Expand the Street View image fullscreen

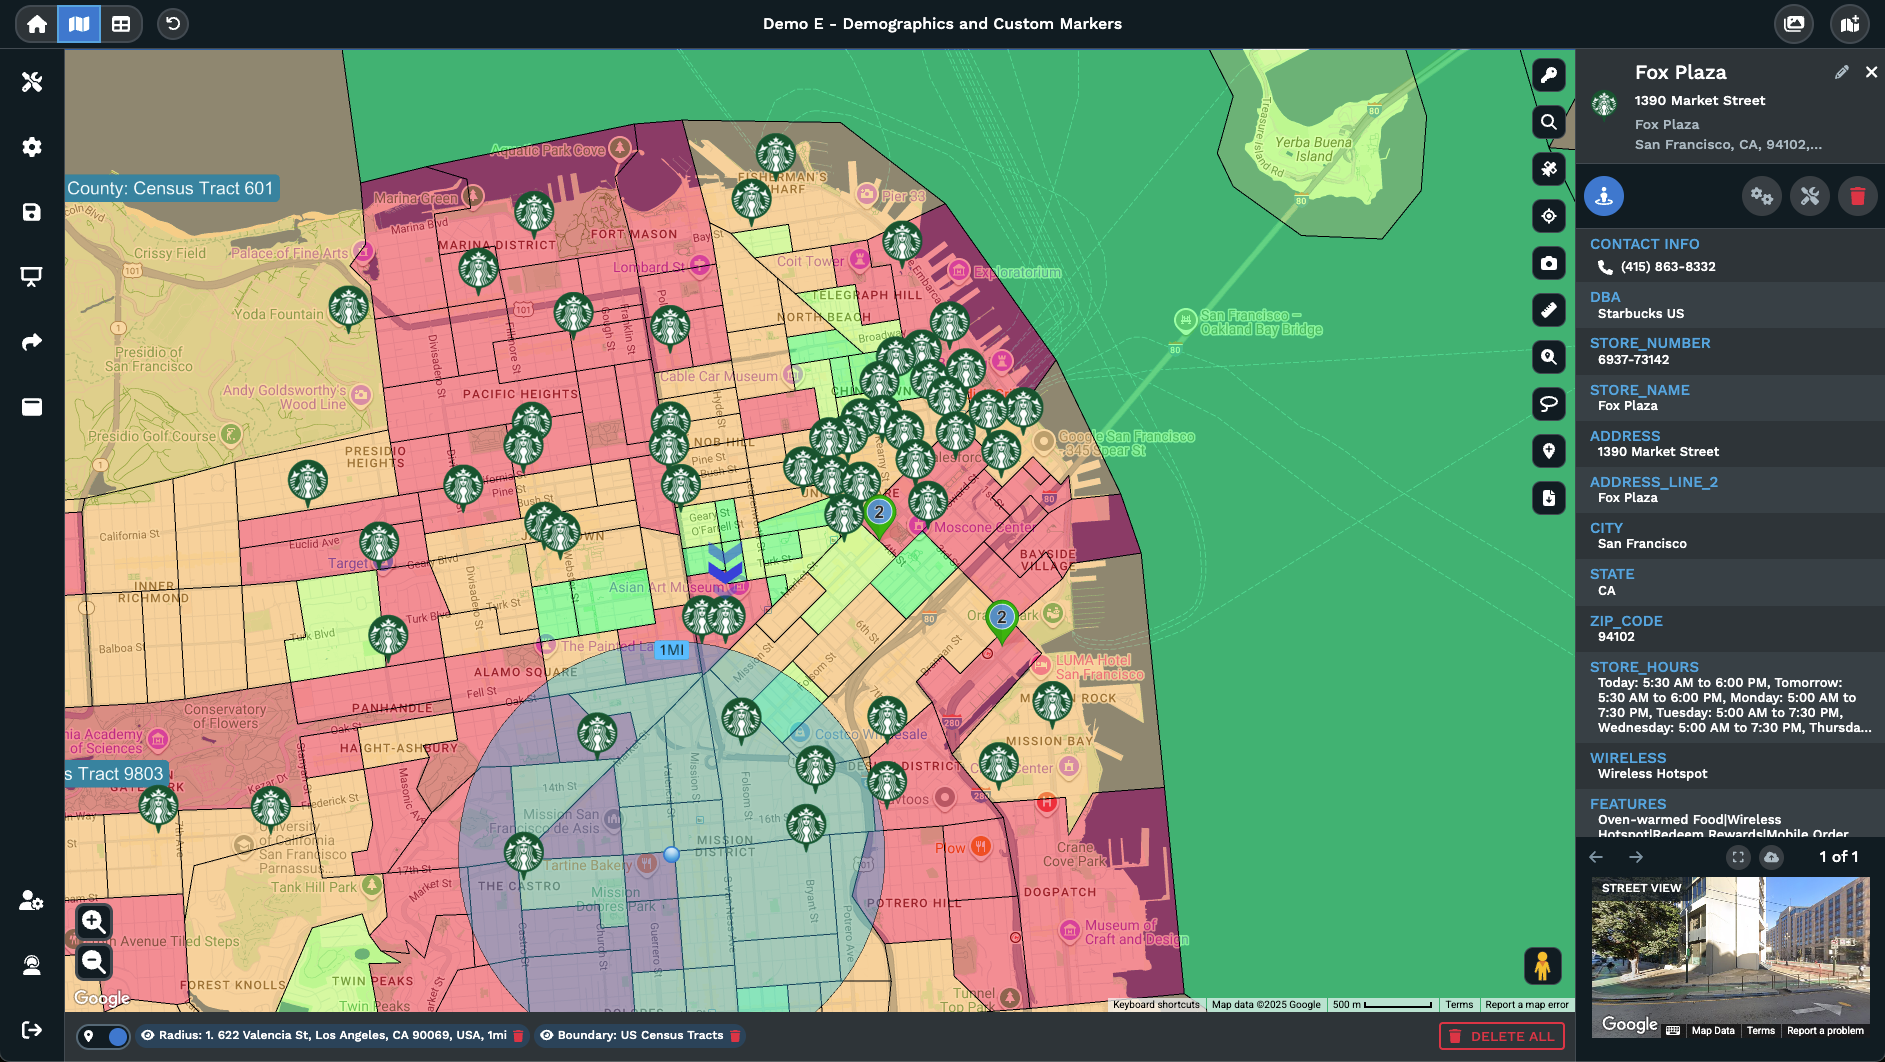[1738, 857]
